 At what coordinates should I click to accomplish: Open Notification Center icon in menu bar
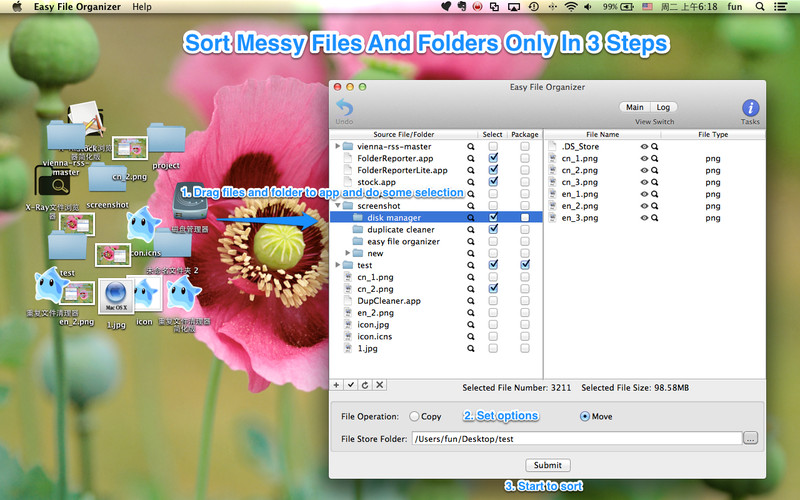click(780, 7)
